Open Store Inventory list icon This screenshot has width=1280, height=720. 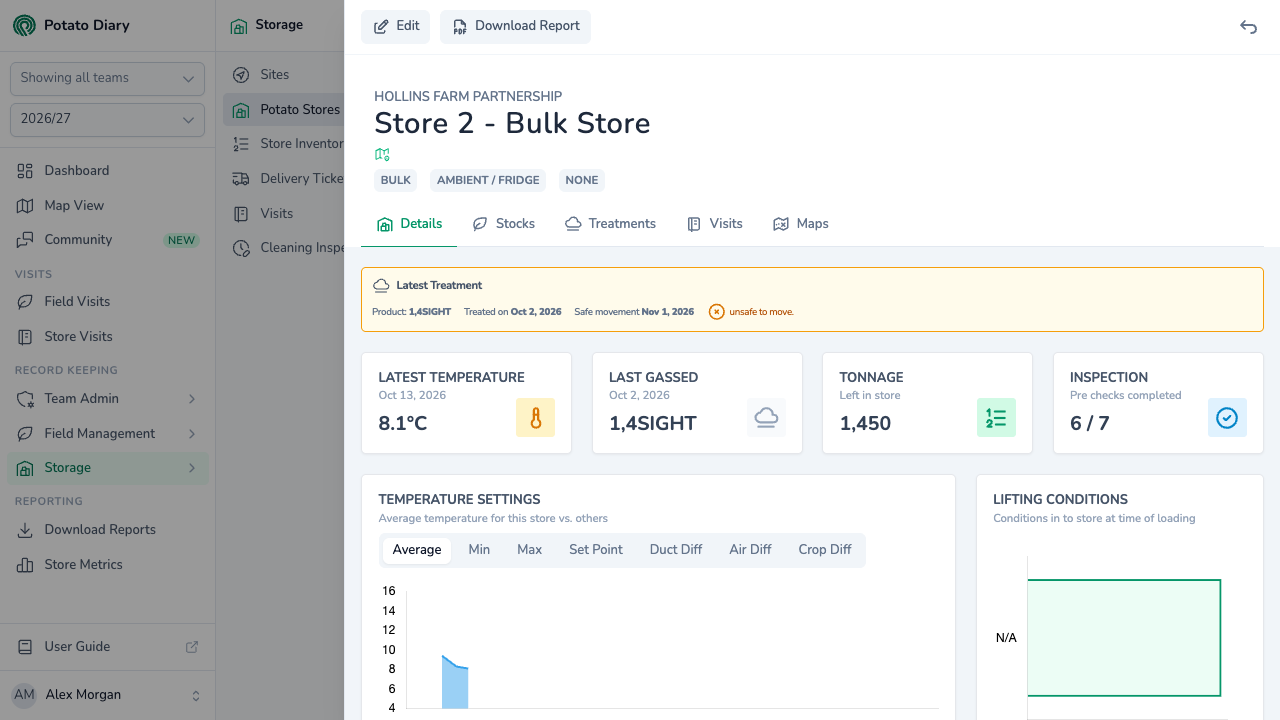tap(241, 144)
